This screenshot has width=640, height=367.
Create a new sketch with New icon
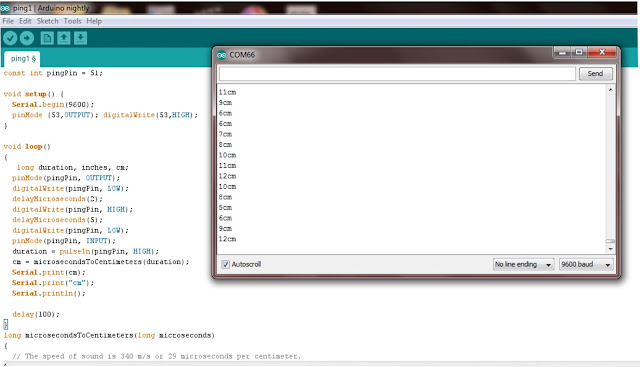pyautogui.click(x=47, y=38)
